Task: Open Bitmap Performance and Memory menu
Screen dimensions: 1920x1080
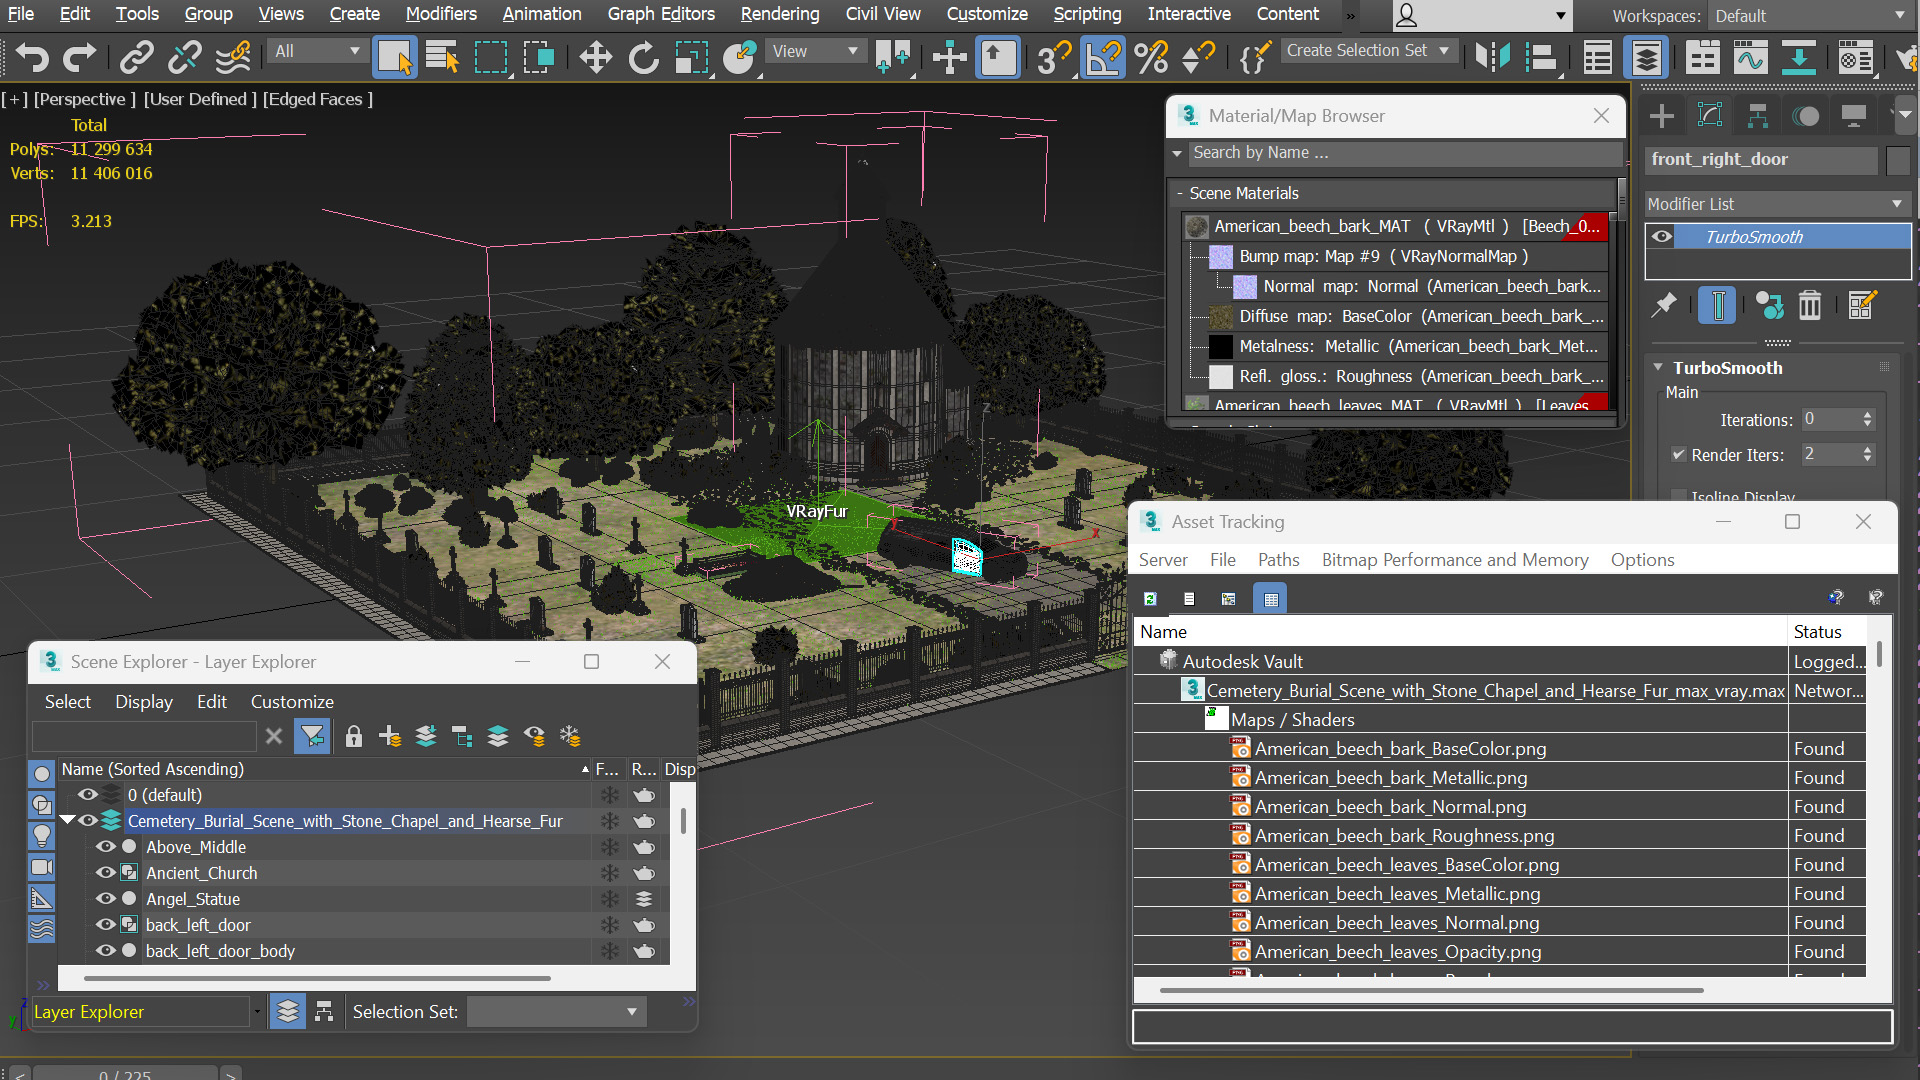Action: 1455,560
